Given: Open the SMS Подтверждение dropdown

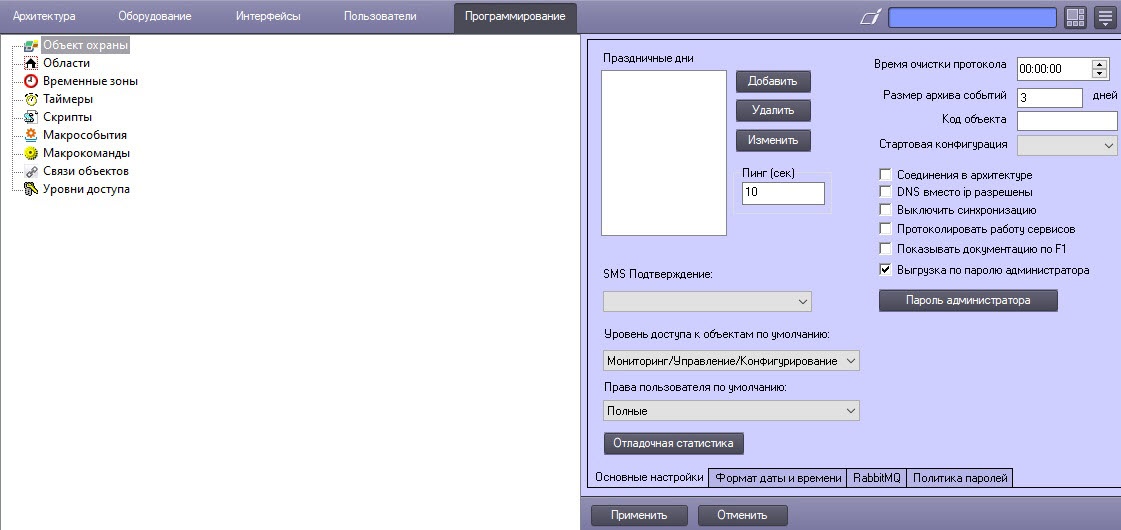Looking at the screenshot, I should pos(707,301).
